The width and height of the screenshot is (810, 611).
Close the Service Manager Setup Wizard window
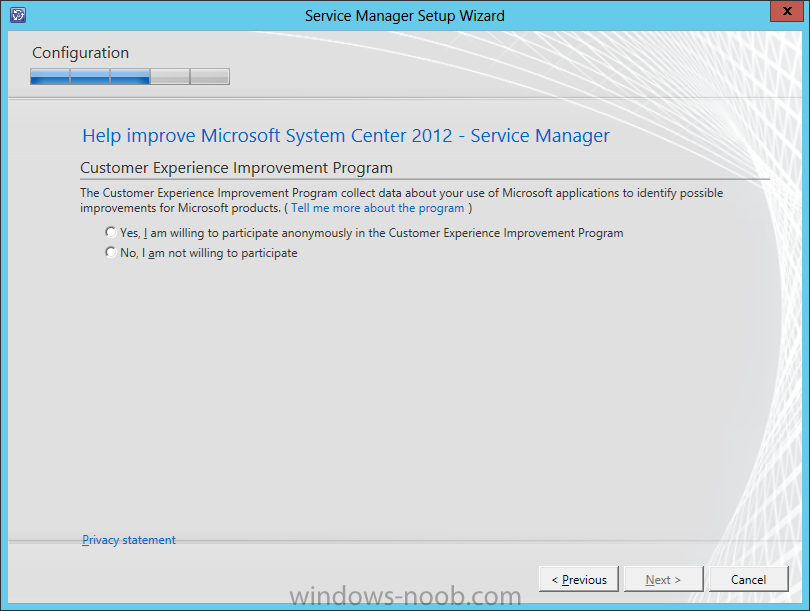[787, 11]
